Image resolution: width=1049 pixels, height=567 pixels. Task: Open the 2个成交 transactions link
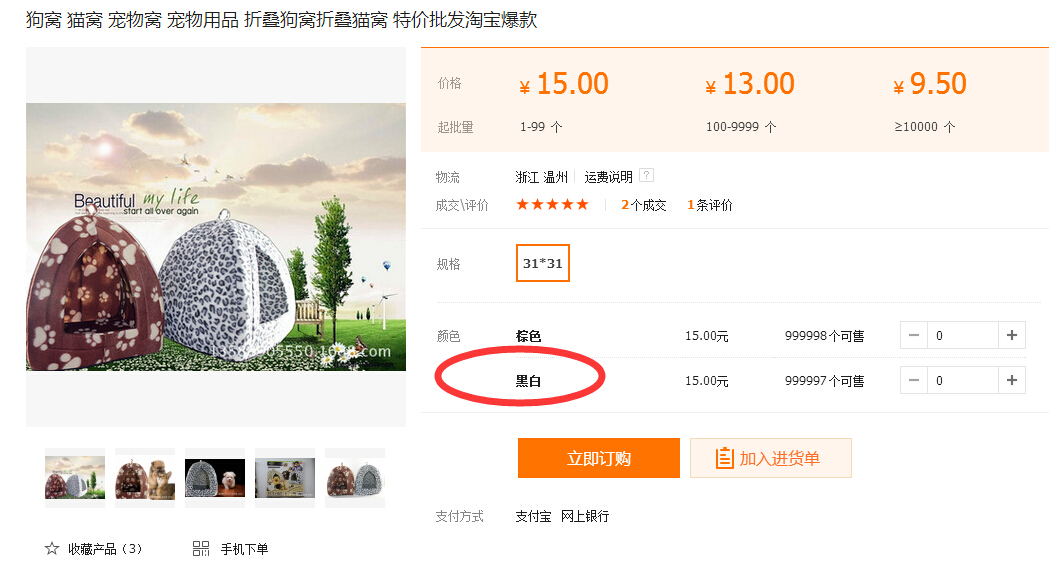coord(643,205)
